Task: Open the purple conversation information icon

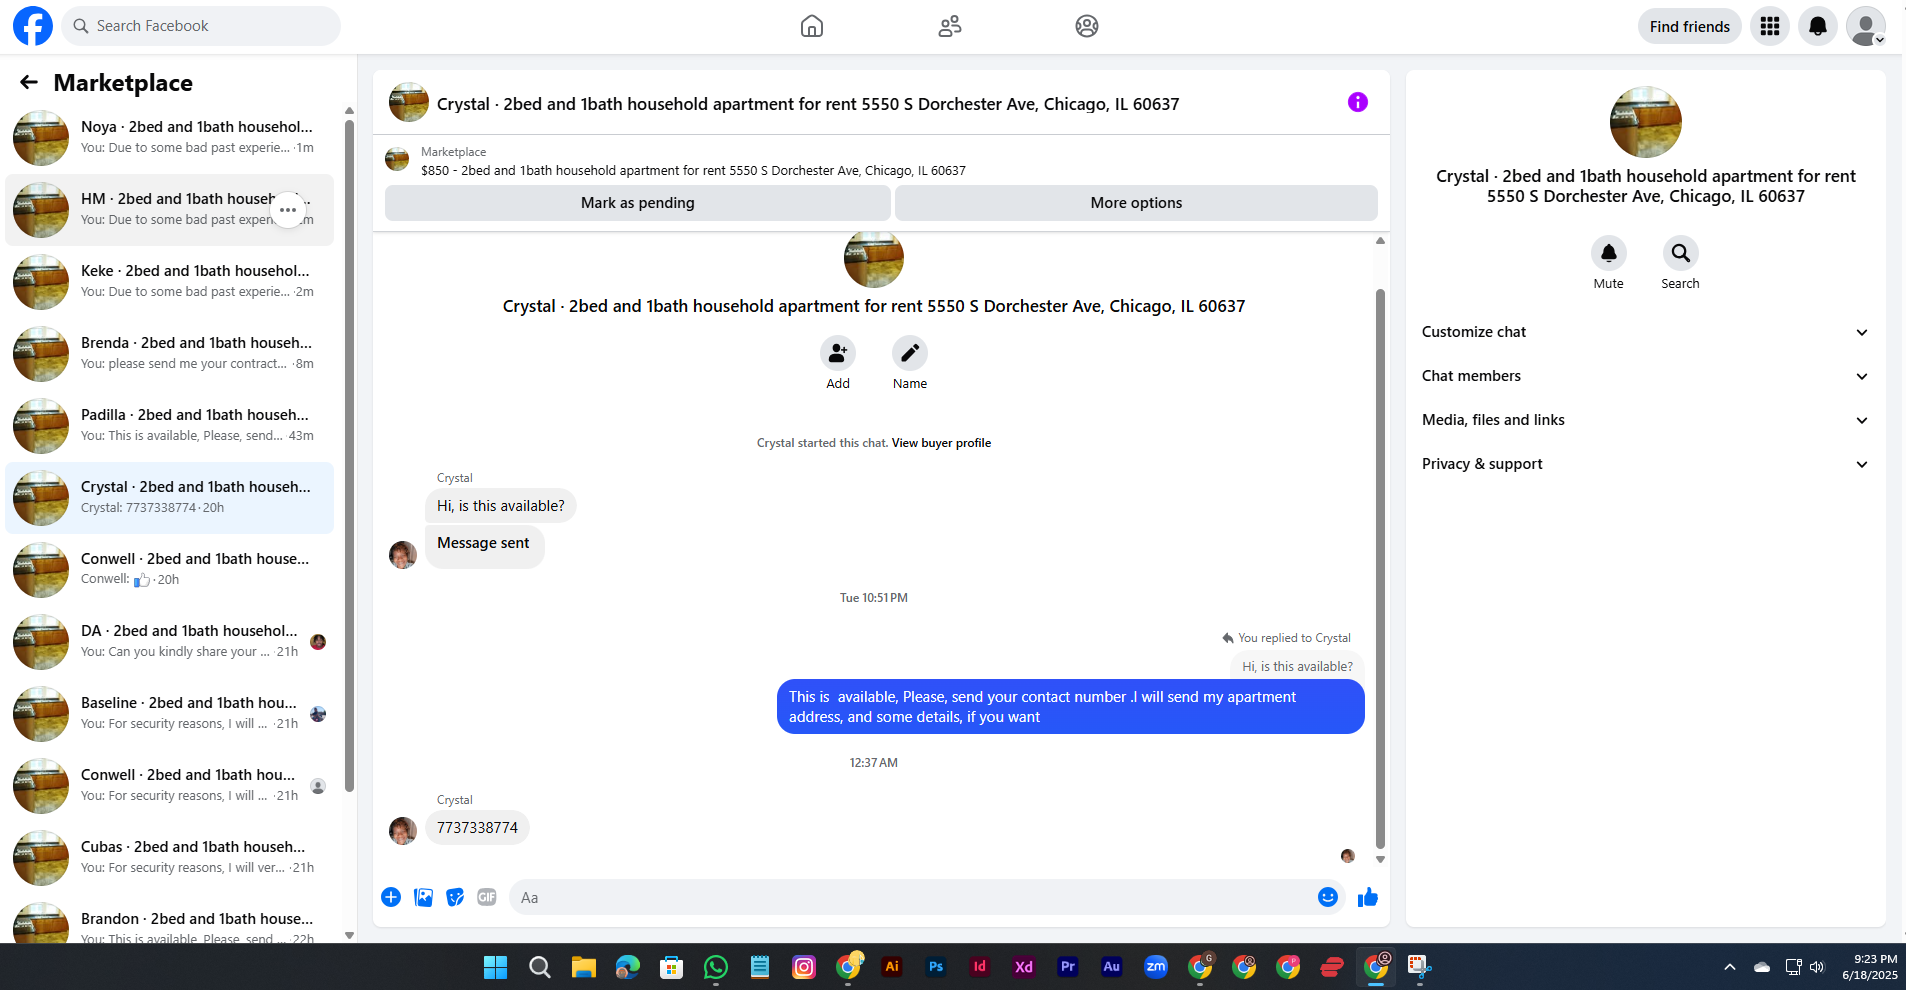Action: click(1357, 102)
